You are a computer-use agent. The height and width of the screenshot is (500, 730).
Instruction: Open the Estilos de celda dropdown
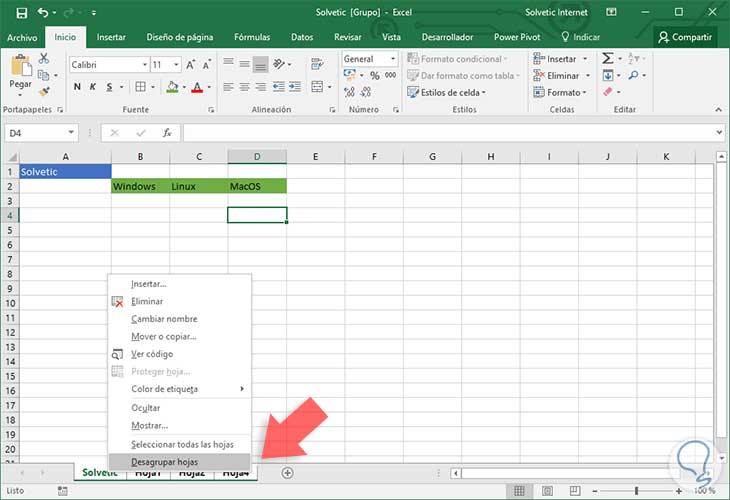coord(446,93)
